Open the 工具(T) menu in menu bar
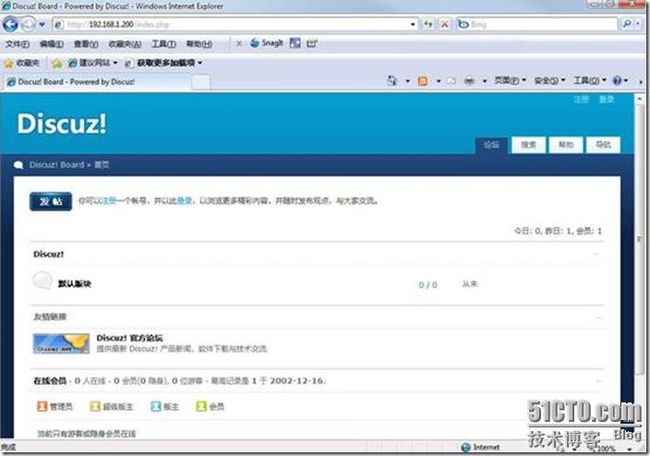Screen dimensions: 650x456 pyautogui.click(x=164, y=44)
